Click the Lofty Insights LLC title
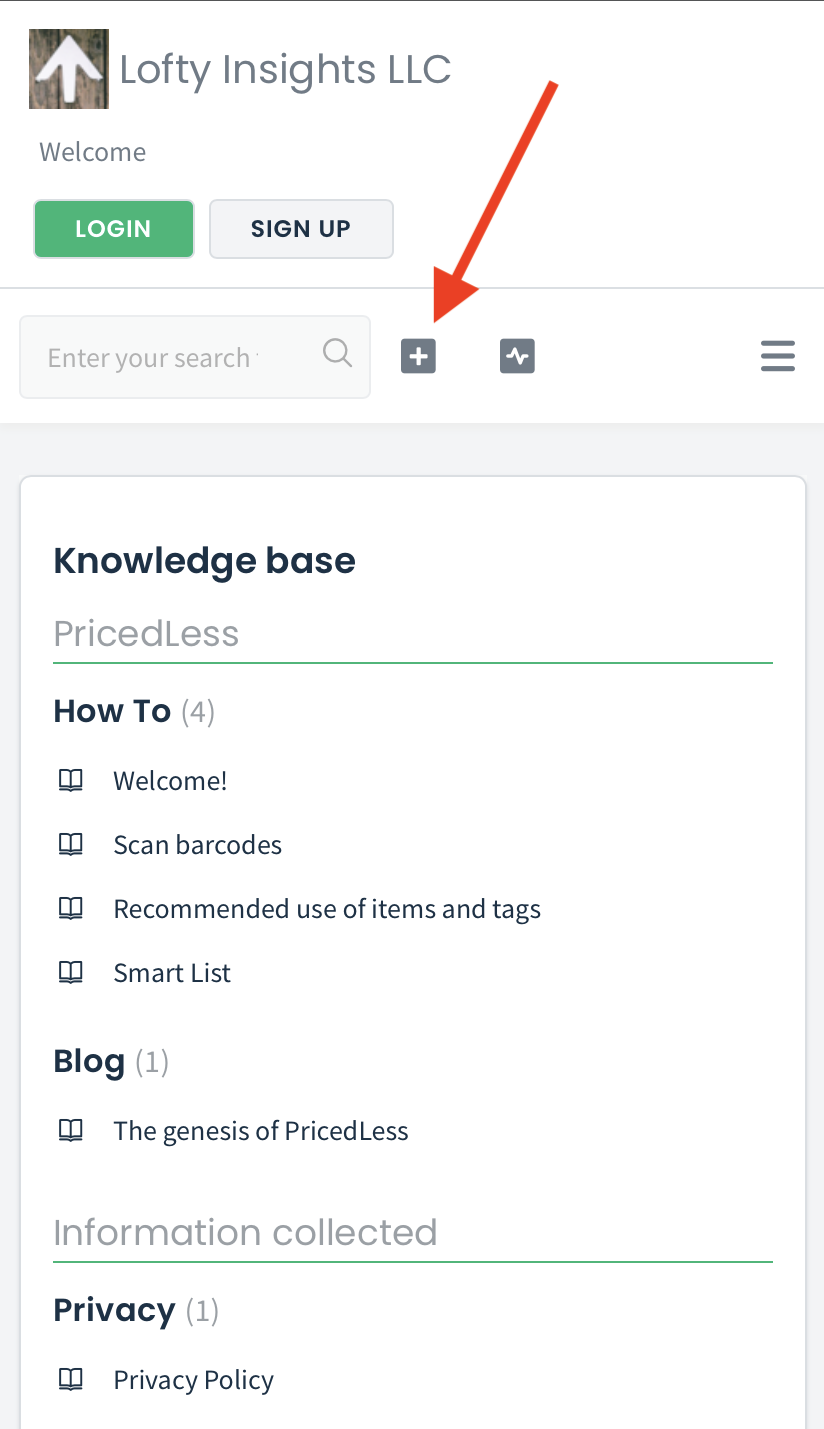The width and height of the screenshot is (824, 1429). (285, 69)
